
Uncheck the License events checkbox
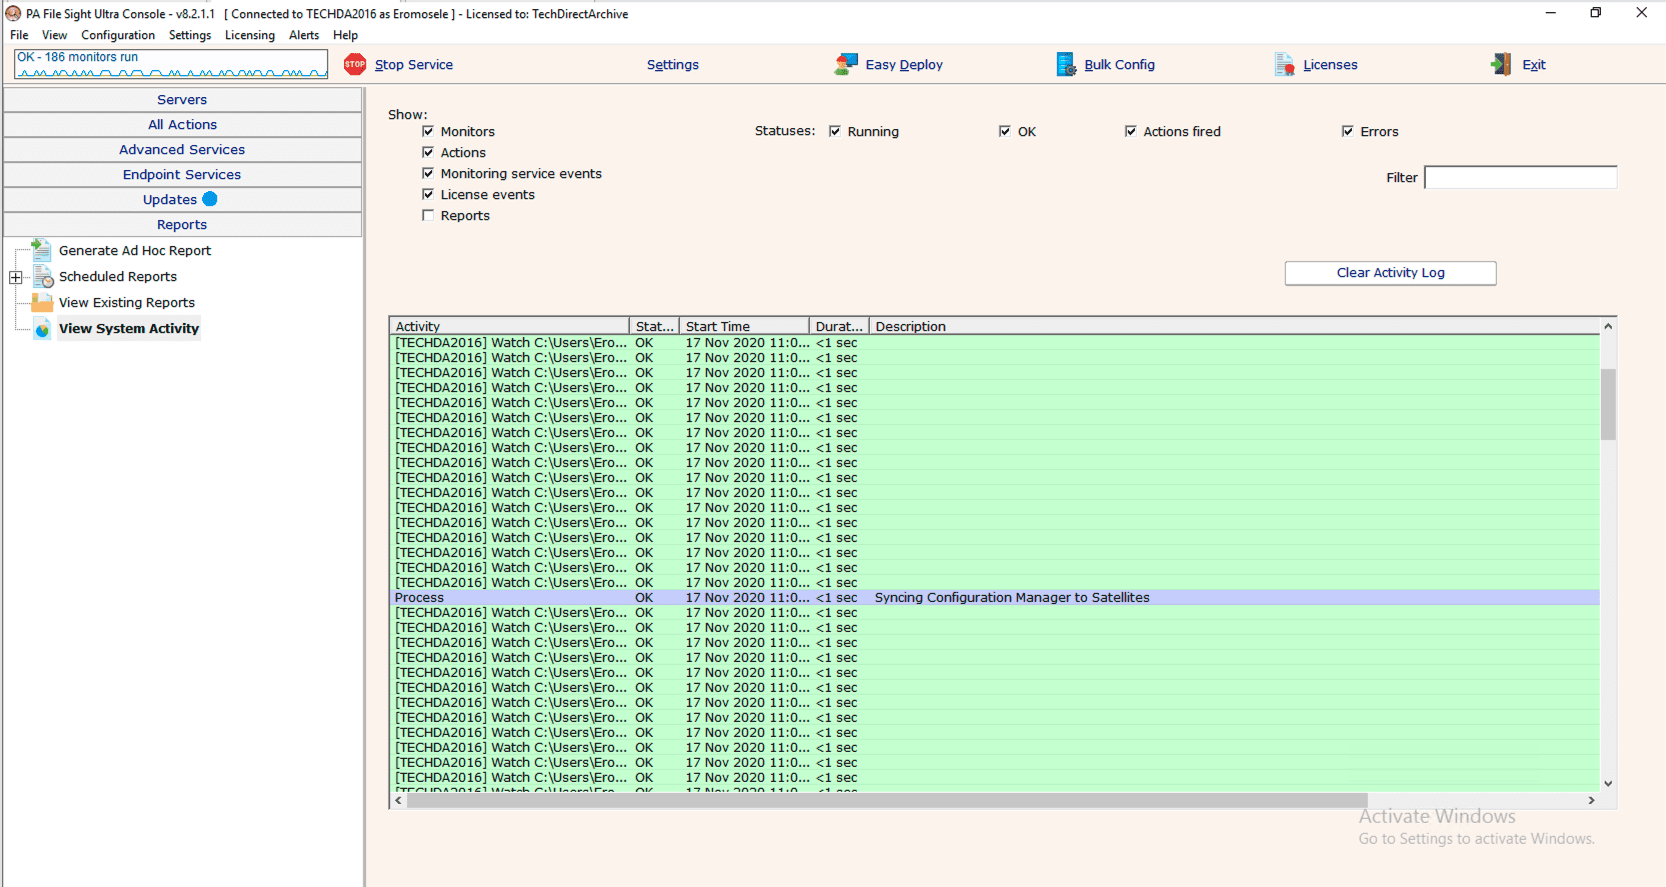click(x=428, y=194)
